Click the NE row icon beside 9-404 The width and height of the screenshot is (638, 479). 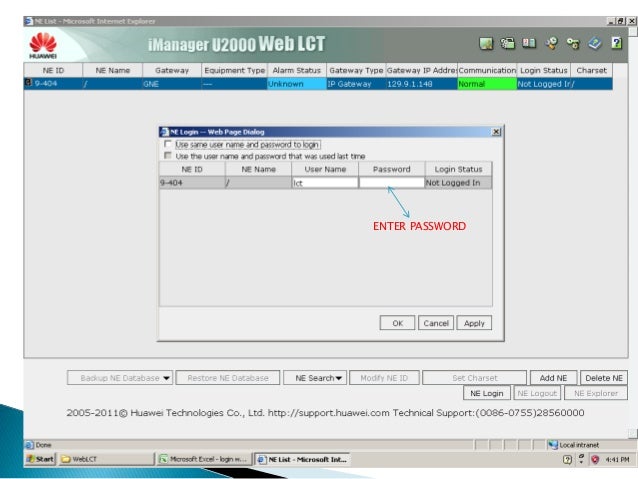(28, 83)
